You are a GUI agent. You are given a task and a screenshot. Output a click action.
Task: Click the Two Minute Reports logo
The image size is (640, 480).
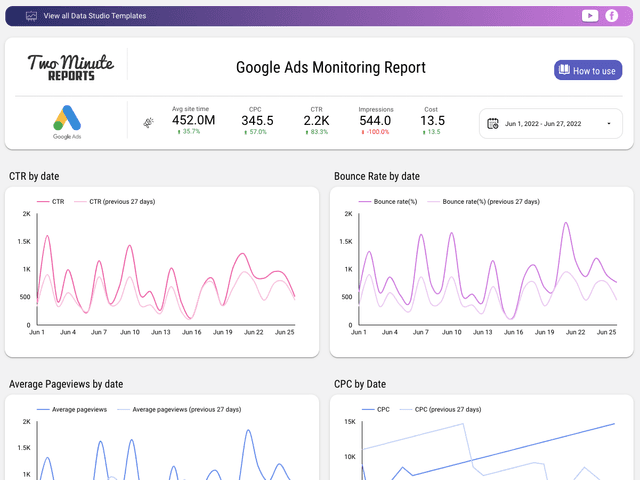[71, 67]
